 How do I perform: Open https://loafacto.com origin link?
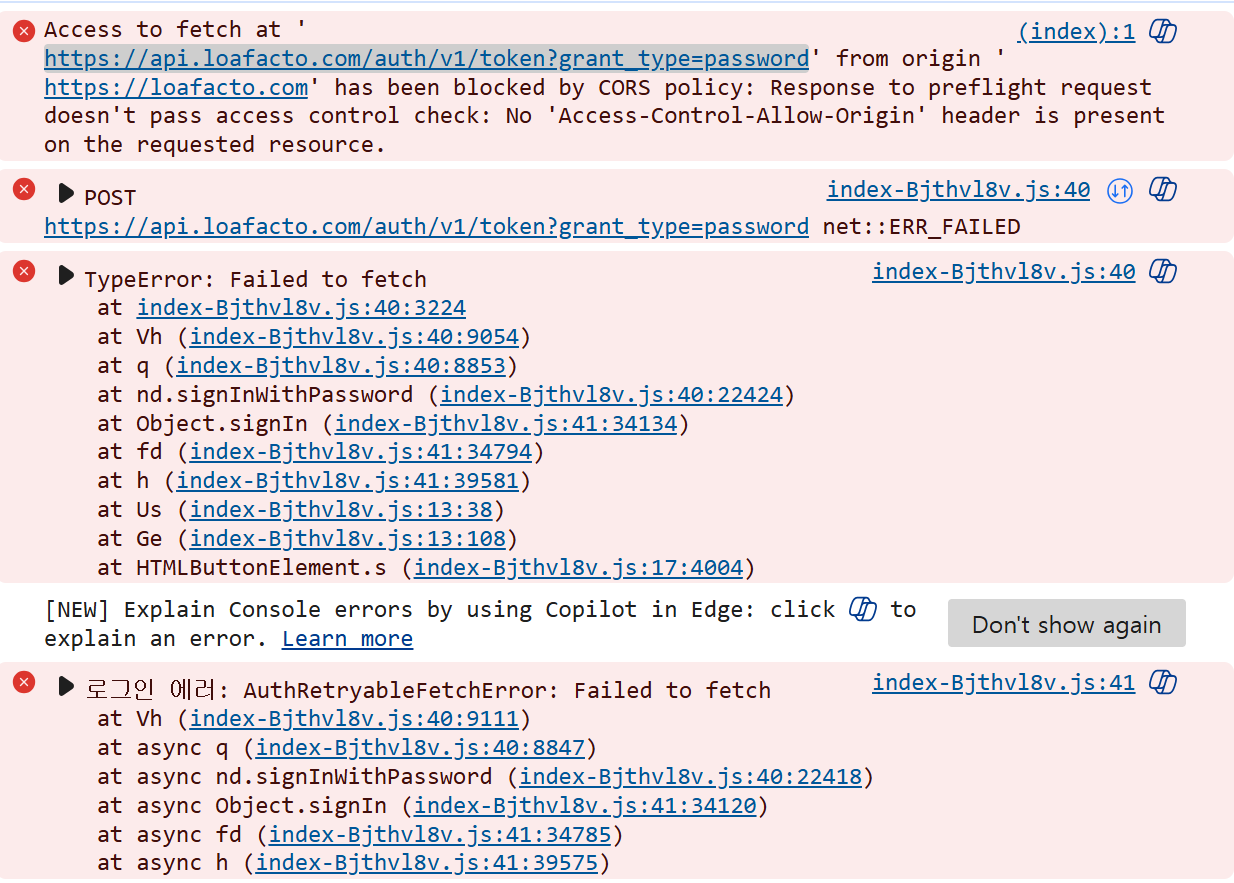tap(176, 87)
